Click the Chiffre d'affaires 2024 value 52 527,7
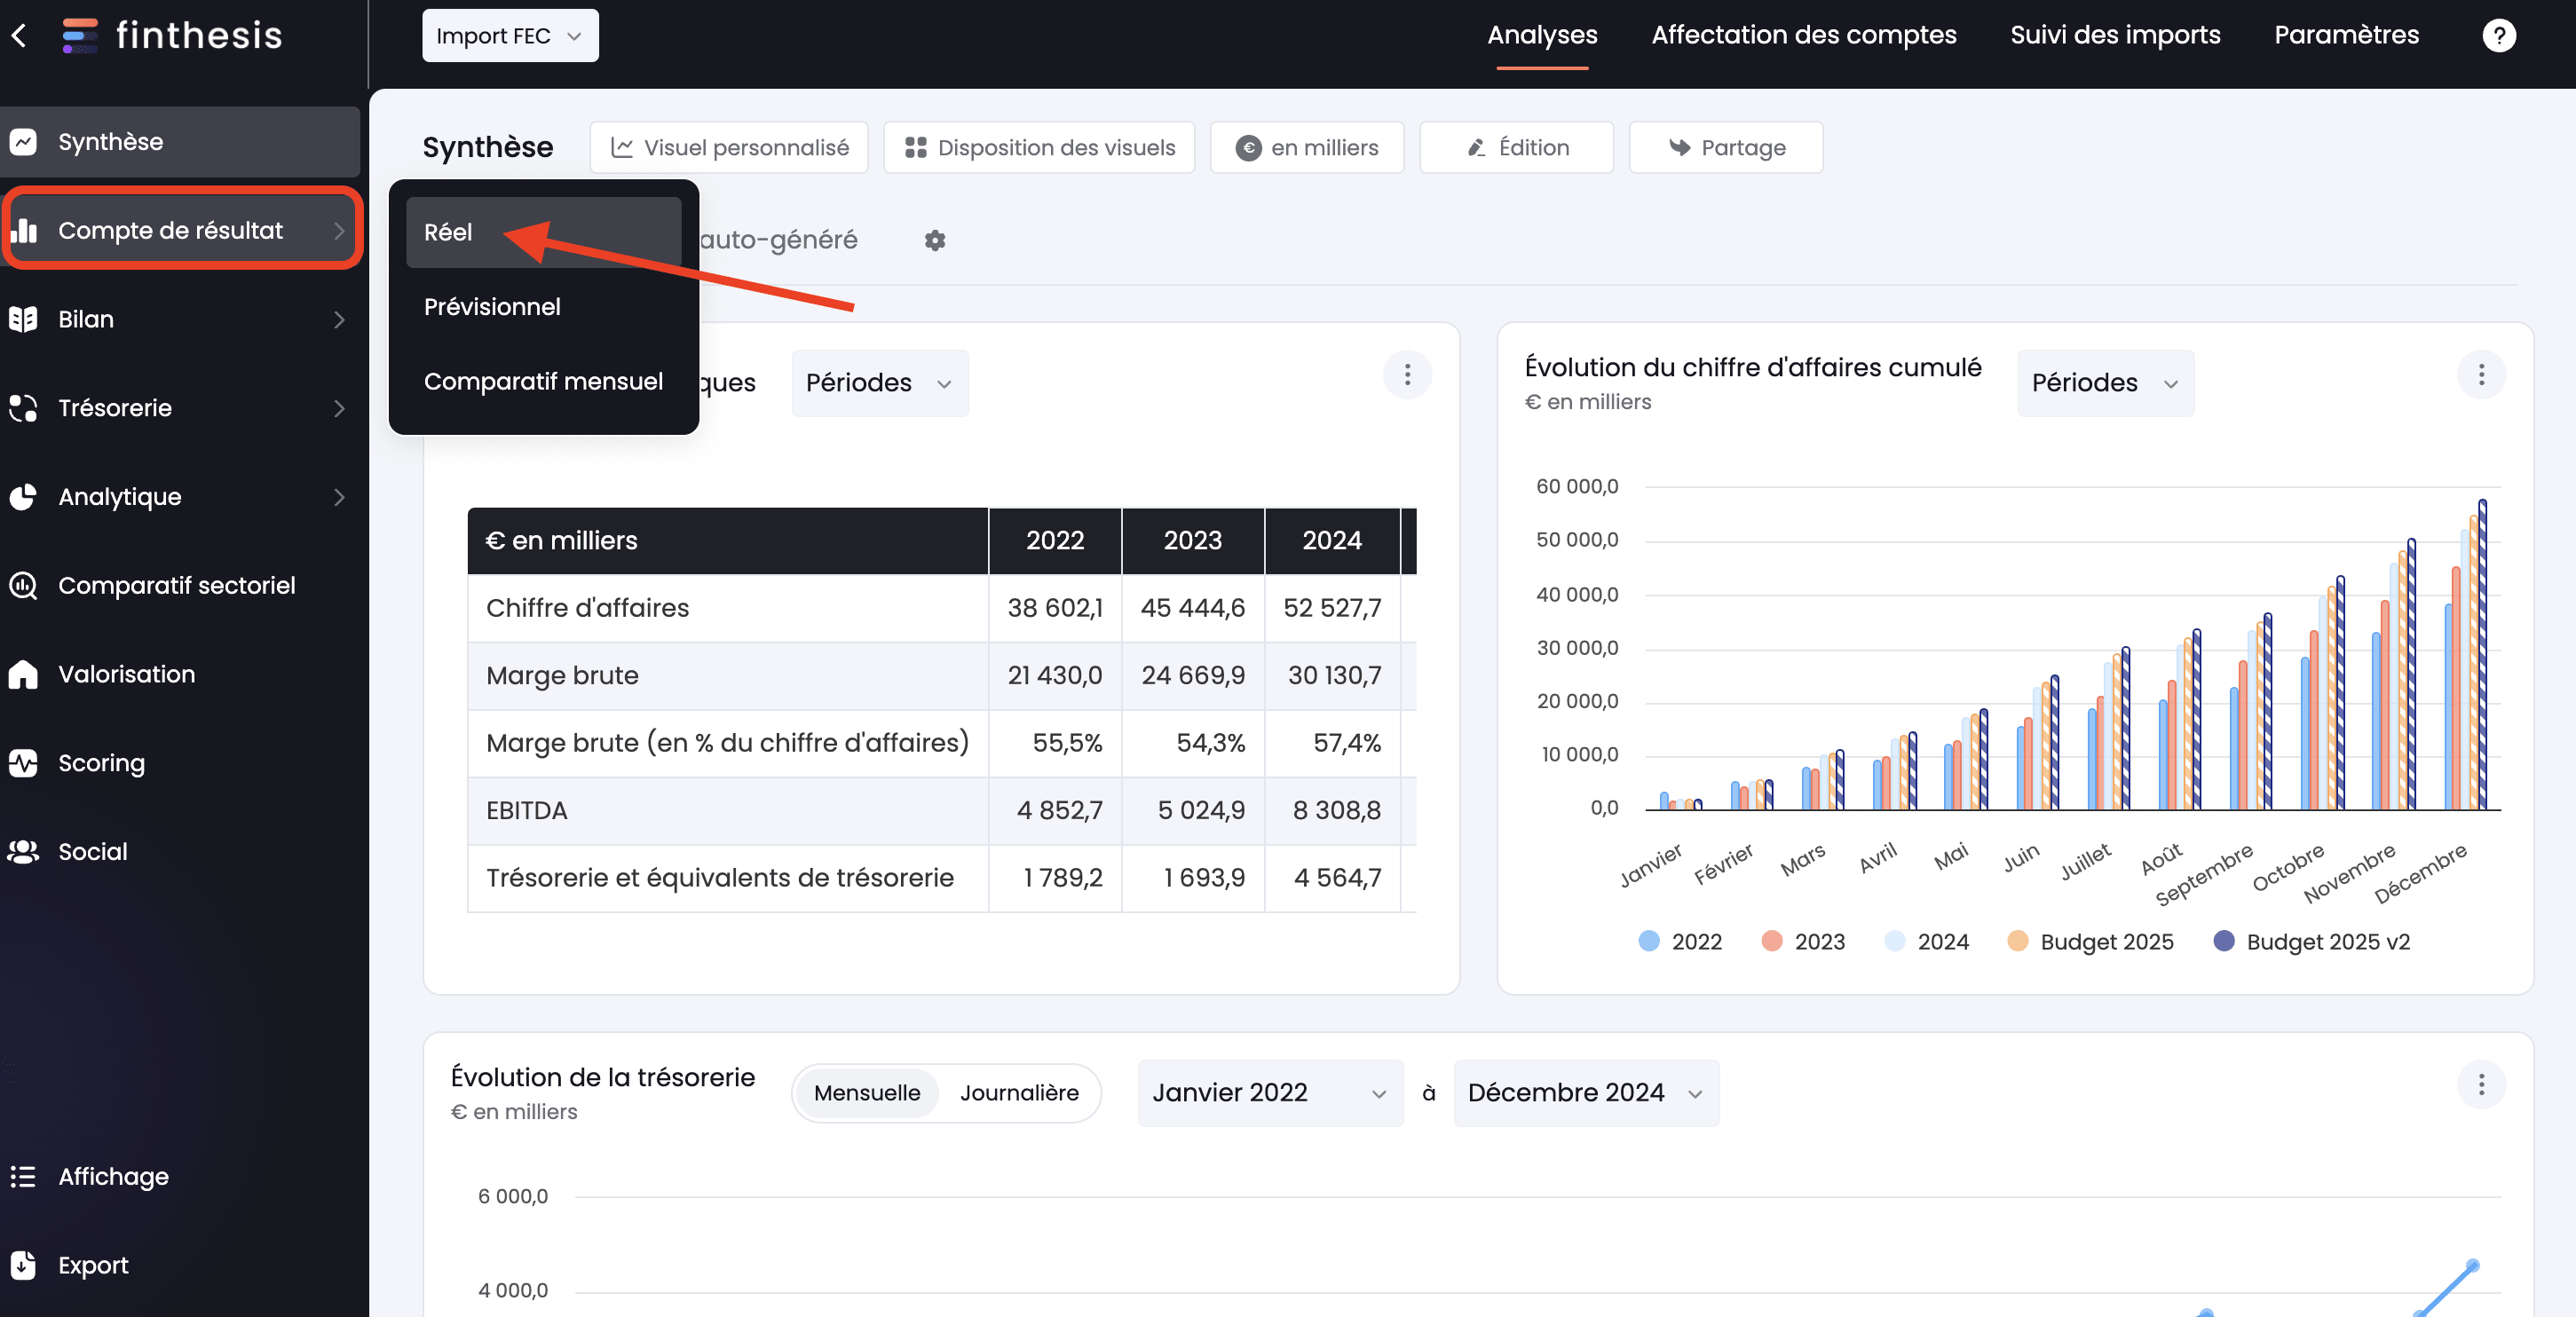 click(x=1332, y=608)
